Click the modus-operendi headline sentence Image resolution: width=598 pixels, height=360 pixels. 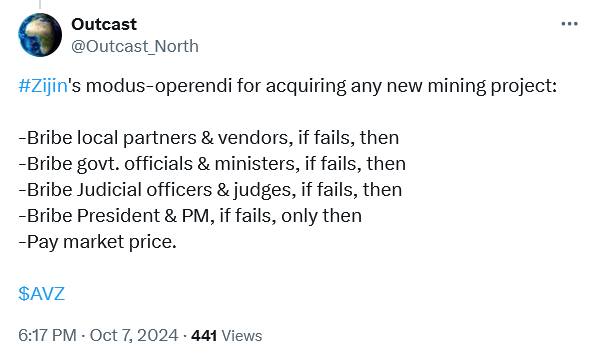[x=288, y=86]
